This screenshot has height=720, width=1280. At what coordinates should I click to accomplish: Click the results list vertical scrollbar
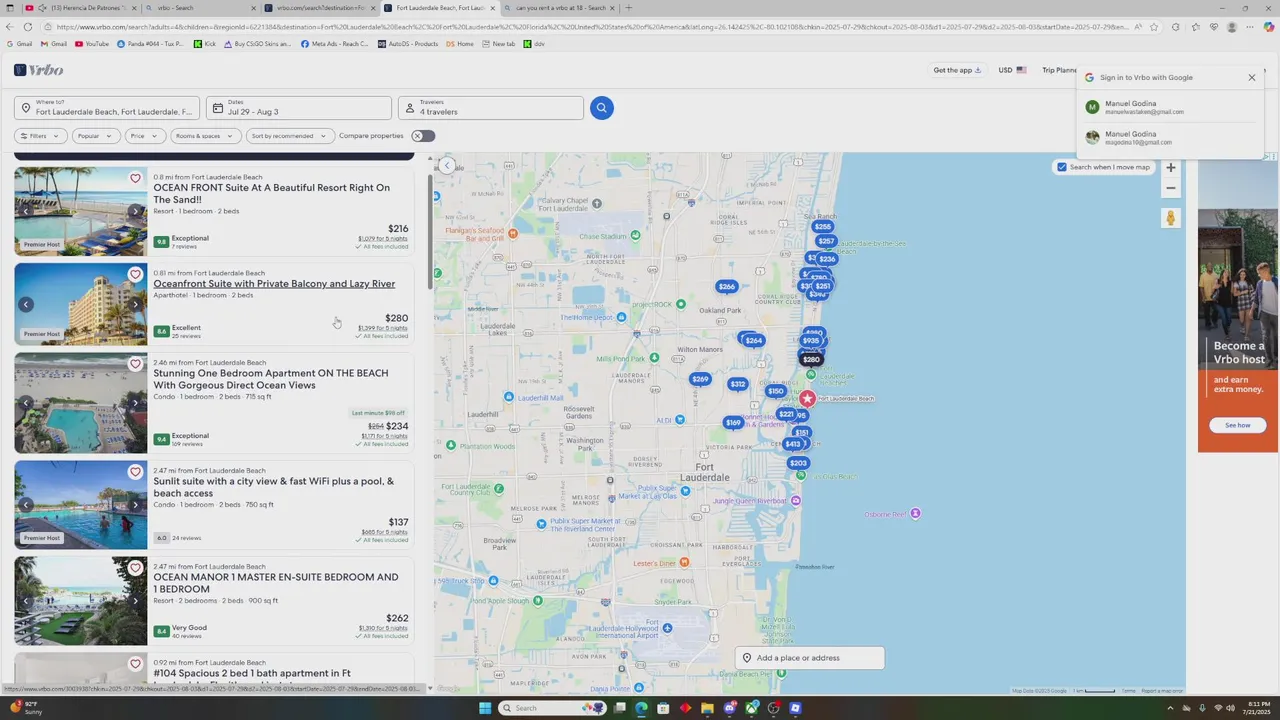coord(431,233)
